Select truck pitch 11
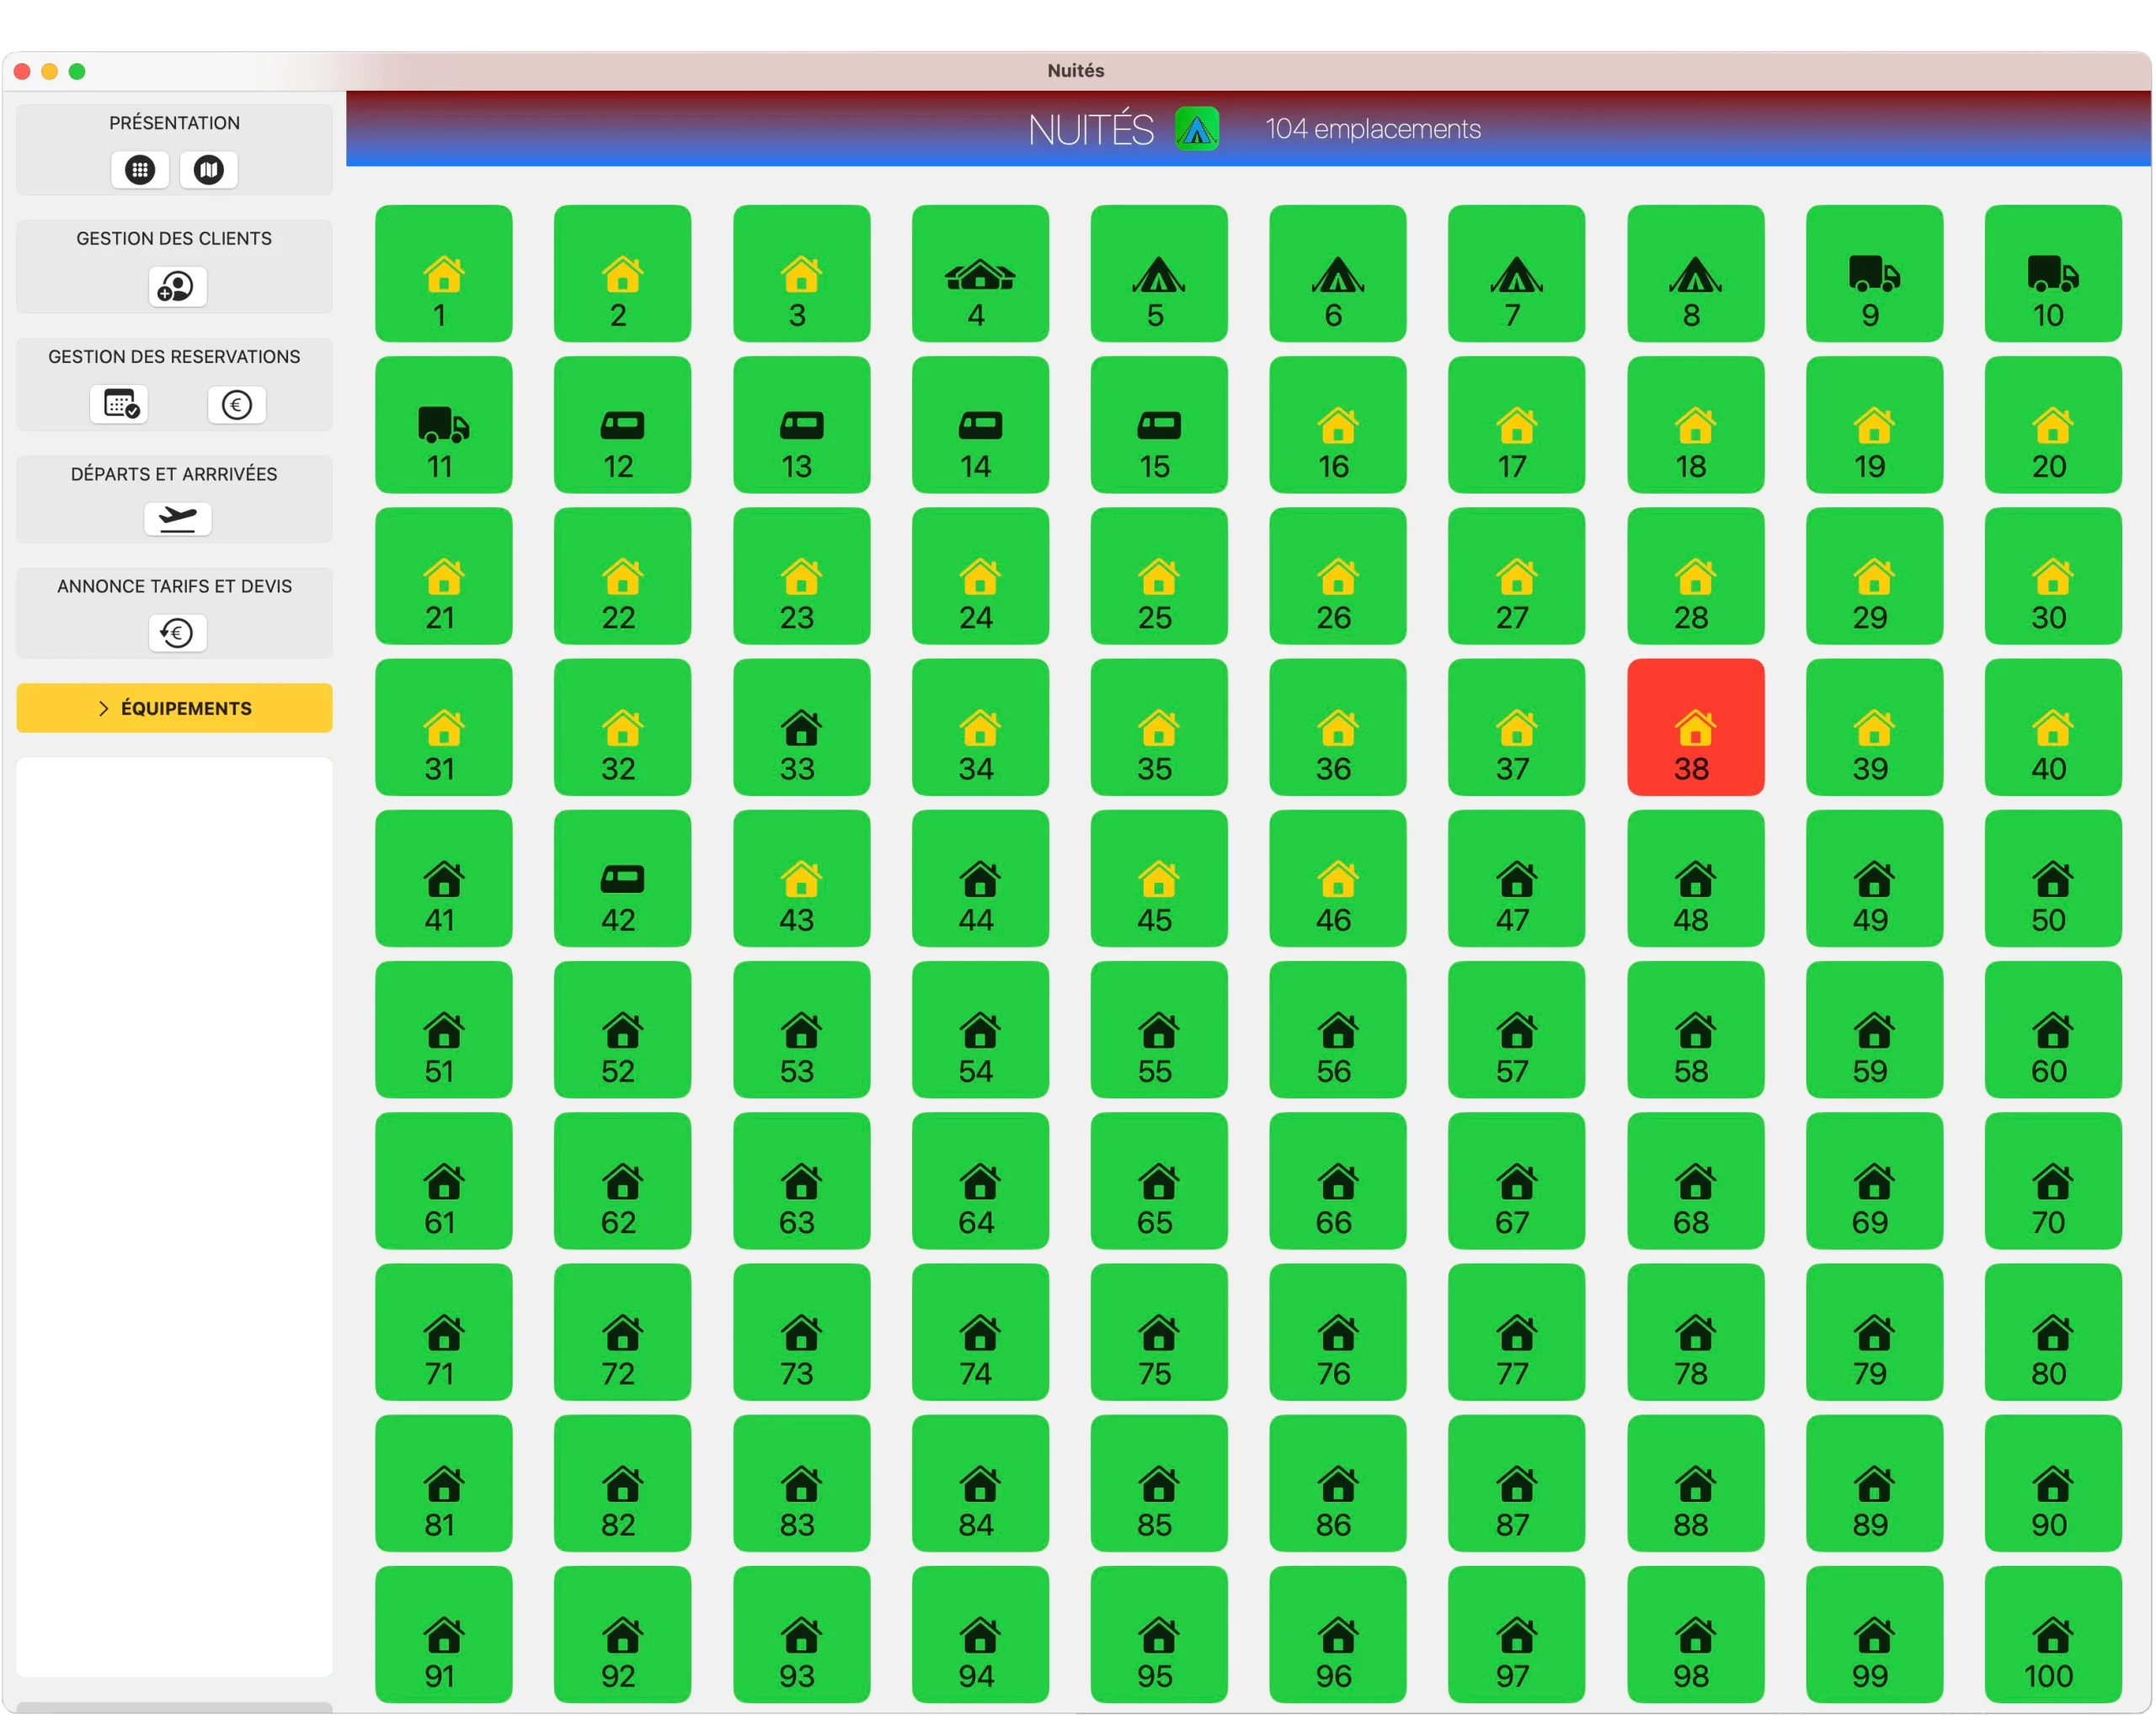 pos(444,425)
